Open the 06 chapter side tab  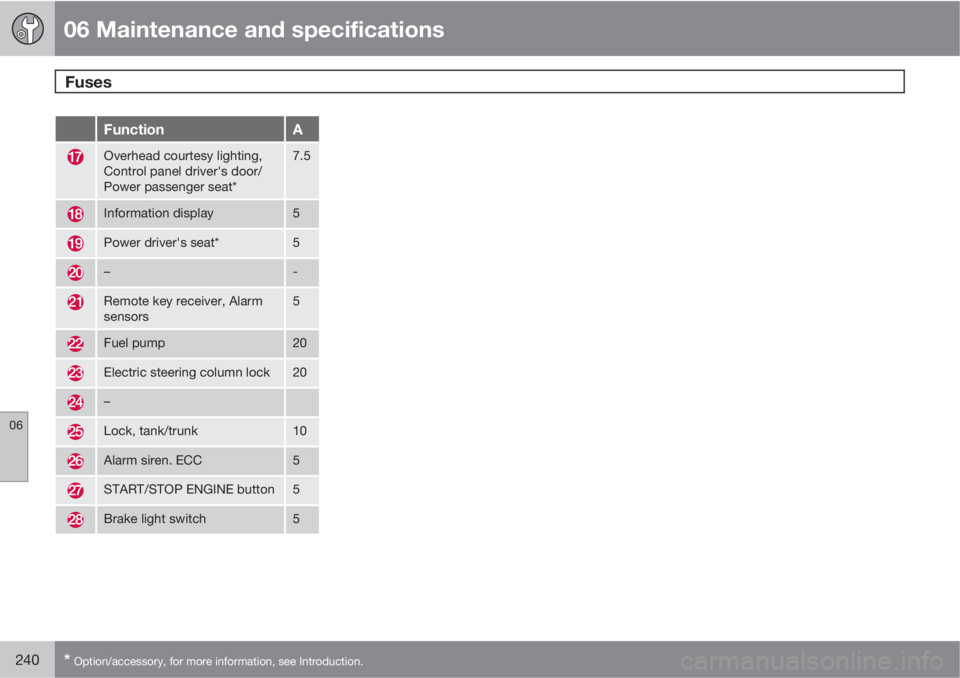[14, 446]
